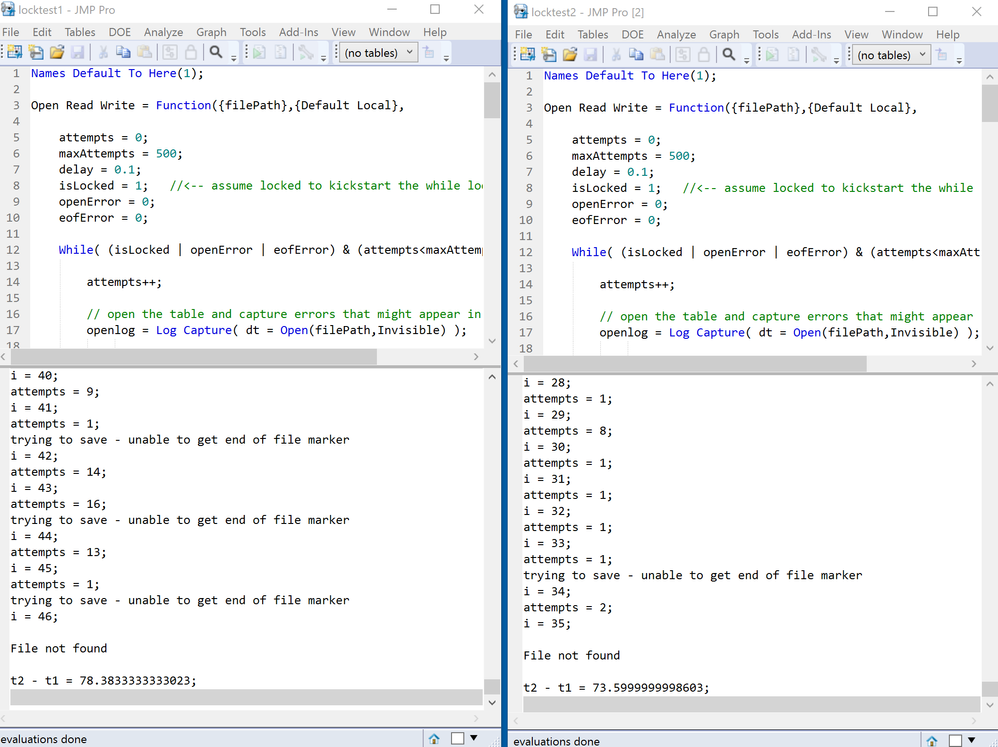Click 'i = 35;' line in locktest2 log
998x747 pixels.
point(547,624)
